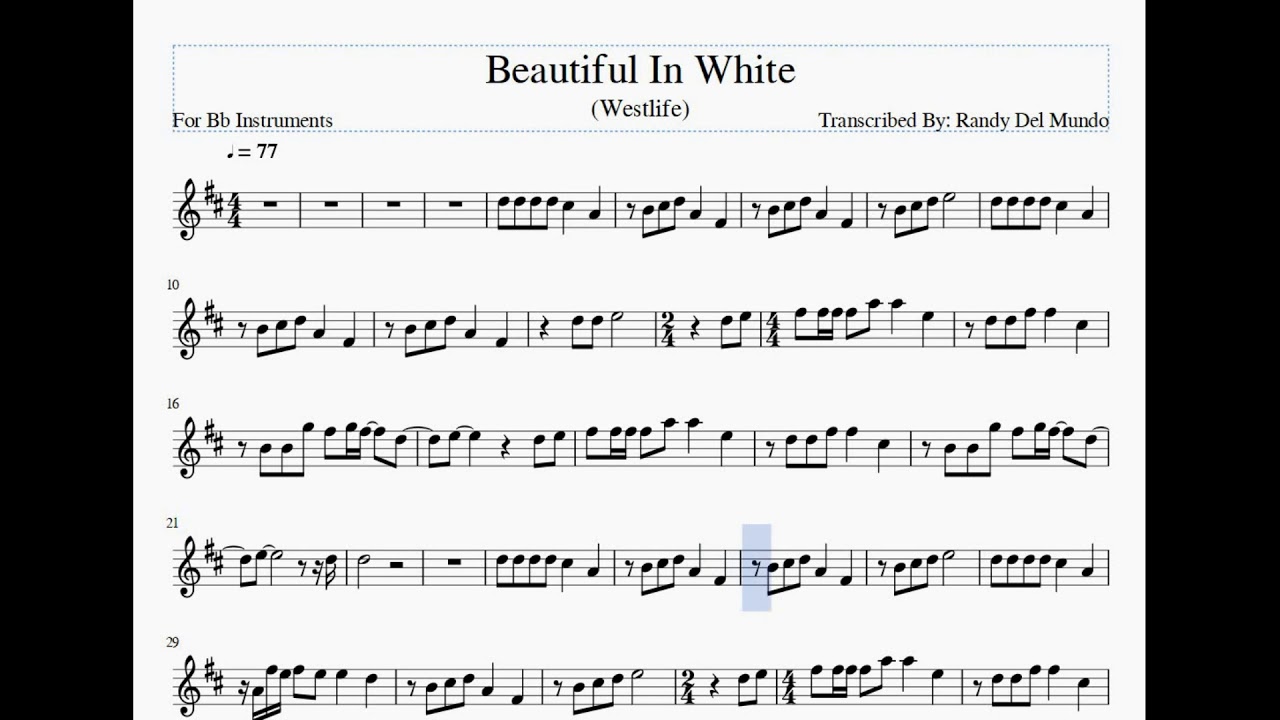Click measure number 16 label
Screen dimensions: 1280x720
coord(173,404)
